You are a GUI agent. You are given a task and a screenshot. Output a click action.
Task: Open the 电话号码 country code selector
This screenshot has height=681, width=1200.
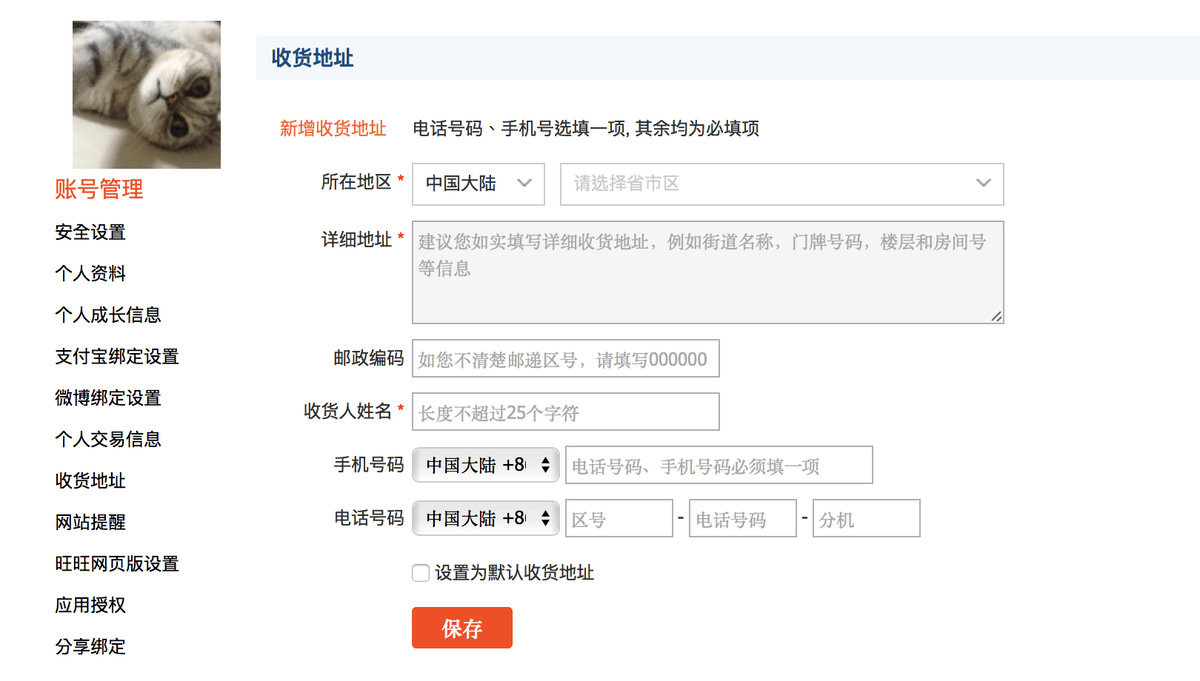[x=485, y=519]
